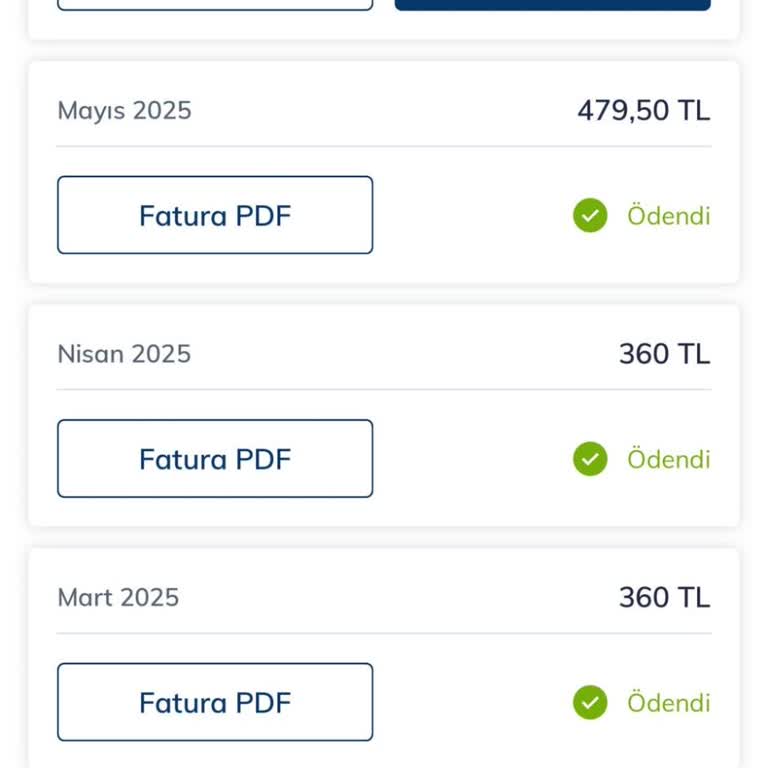Image resolution: width=768 pixels, height=768 pixels.
Task: Open Fatura PDF for Nisan 2025
Action: coord(215,459)
